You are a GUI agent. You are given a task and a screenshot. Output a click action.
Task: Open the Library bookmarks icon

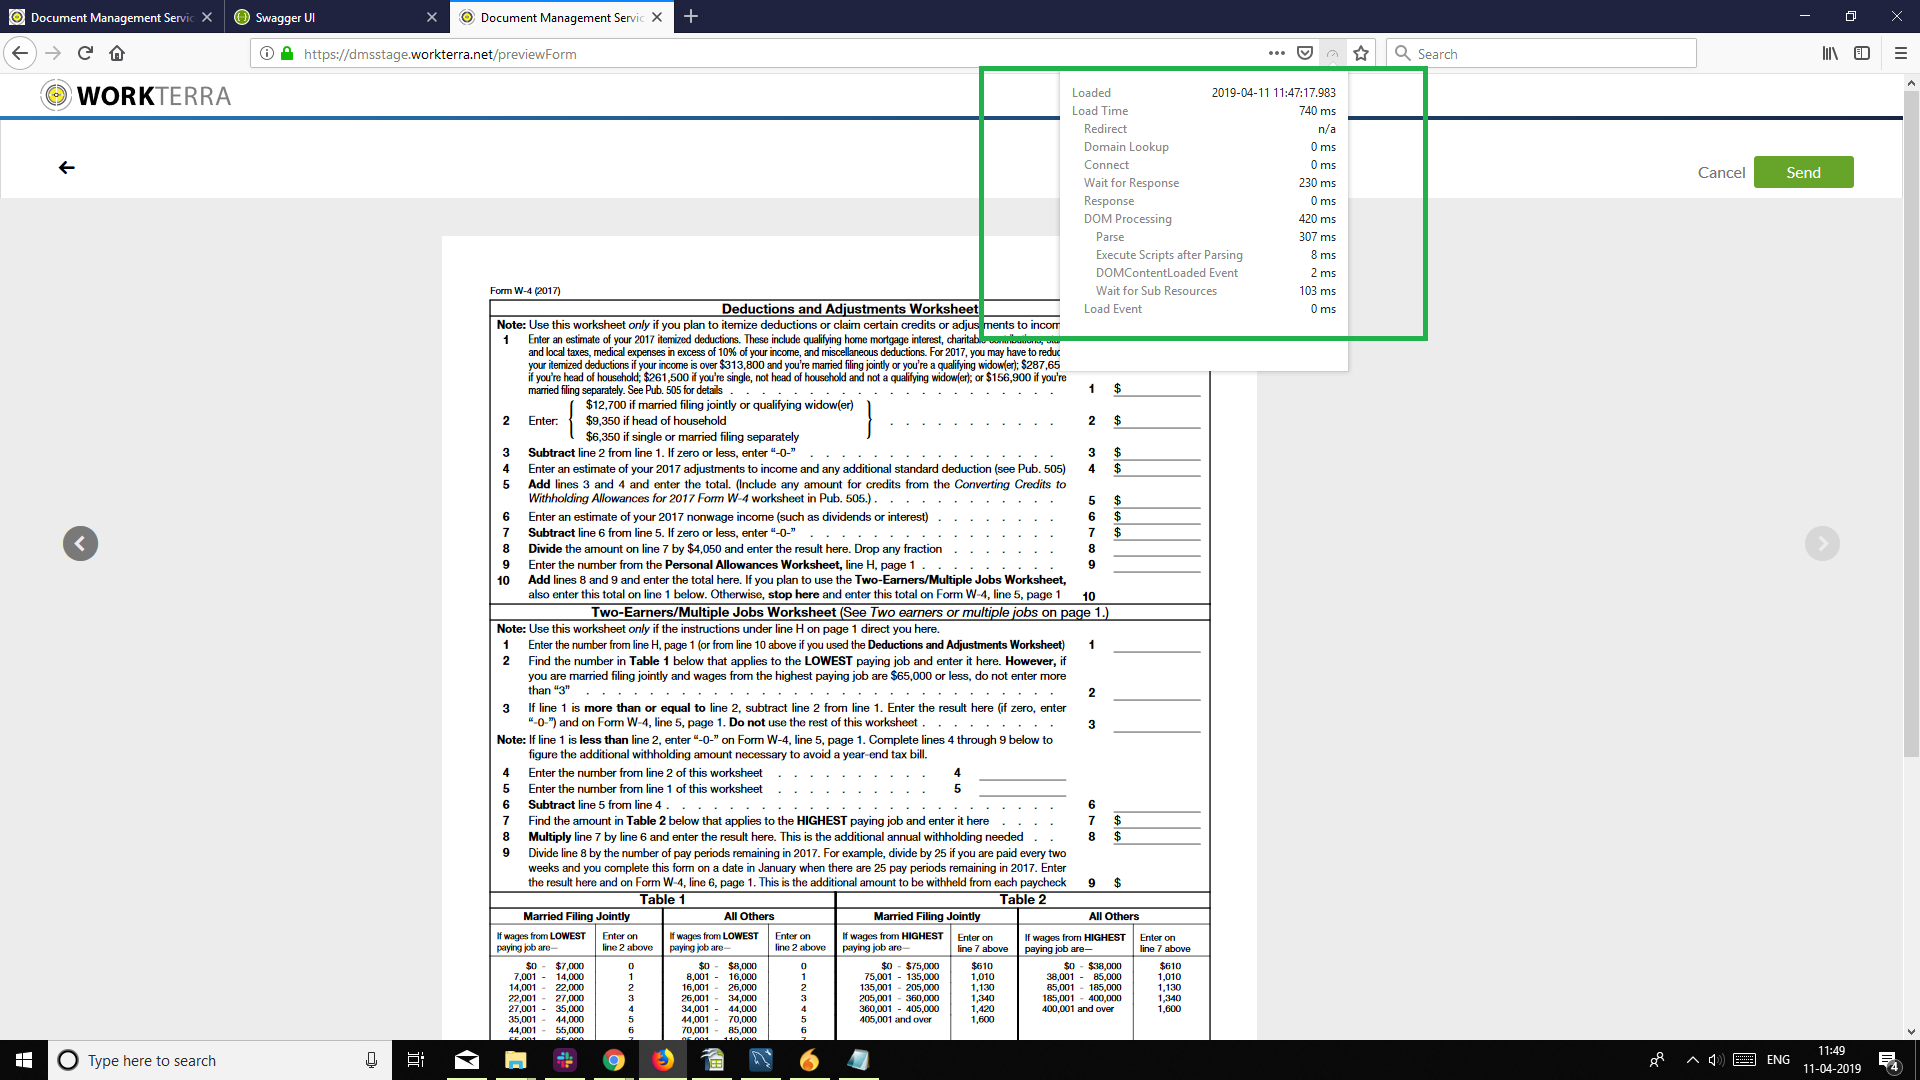click(1830, 54)
